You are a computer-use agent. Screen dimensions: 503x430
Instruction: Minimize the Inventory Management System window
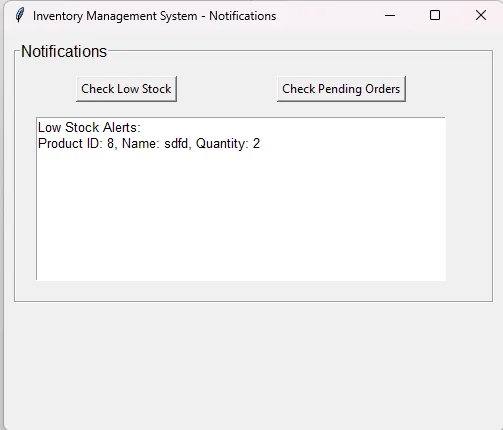coord(390,15)
